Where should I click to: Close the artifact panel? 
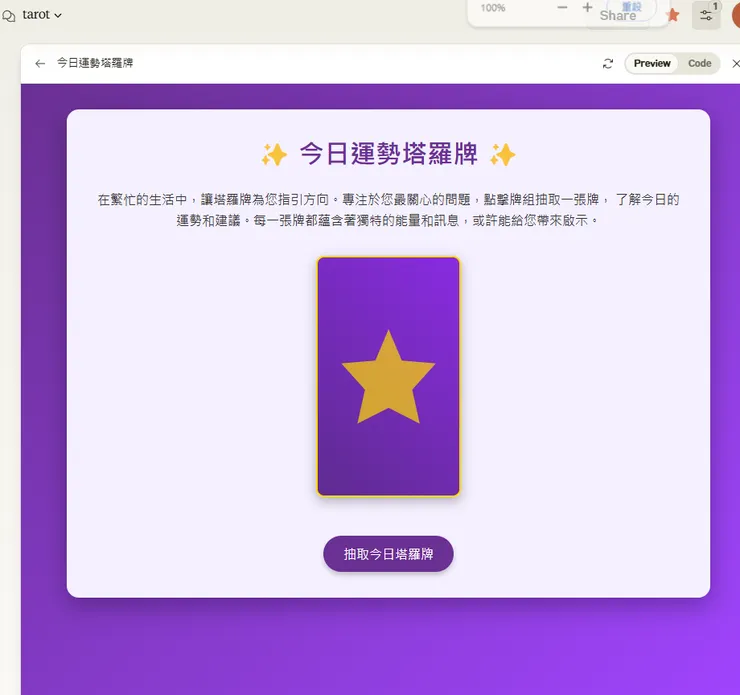pyautogui.click(x=735, y=63)
